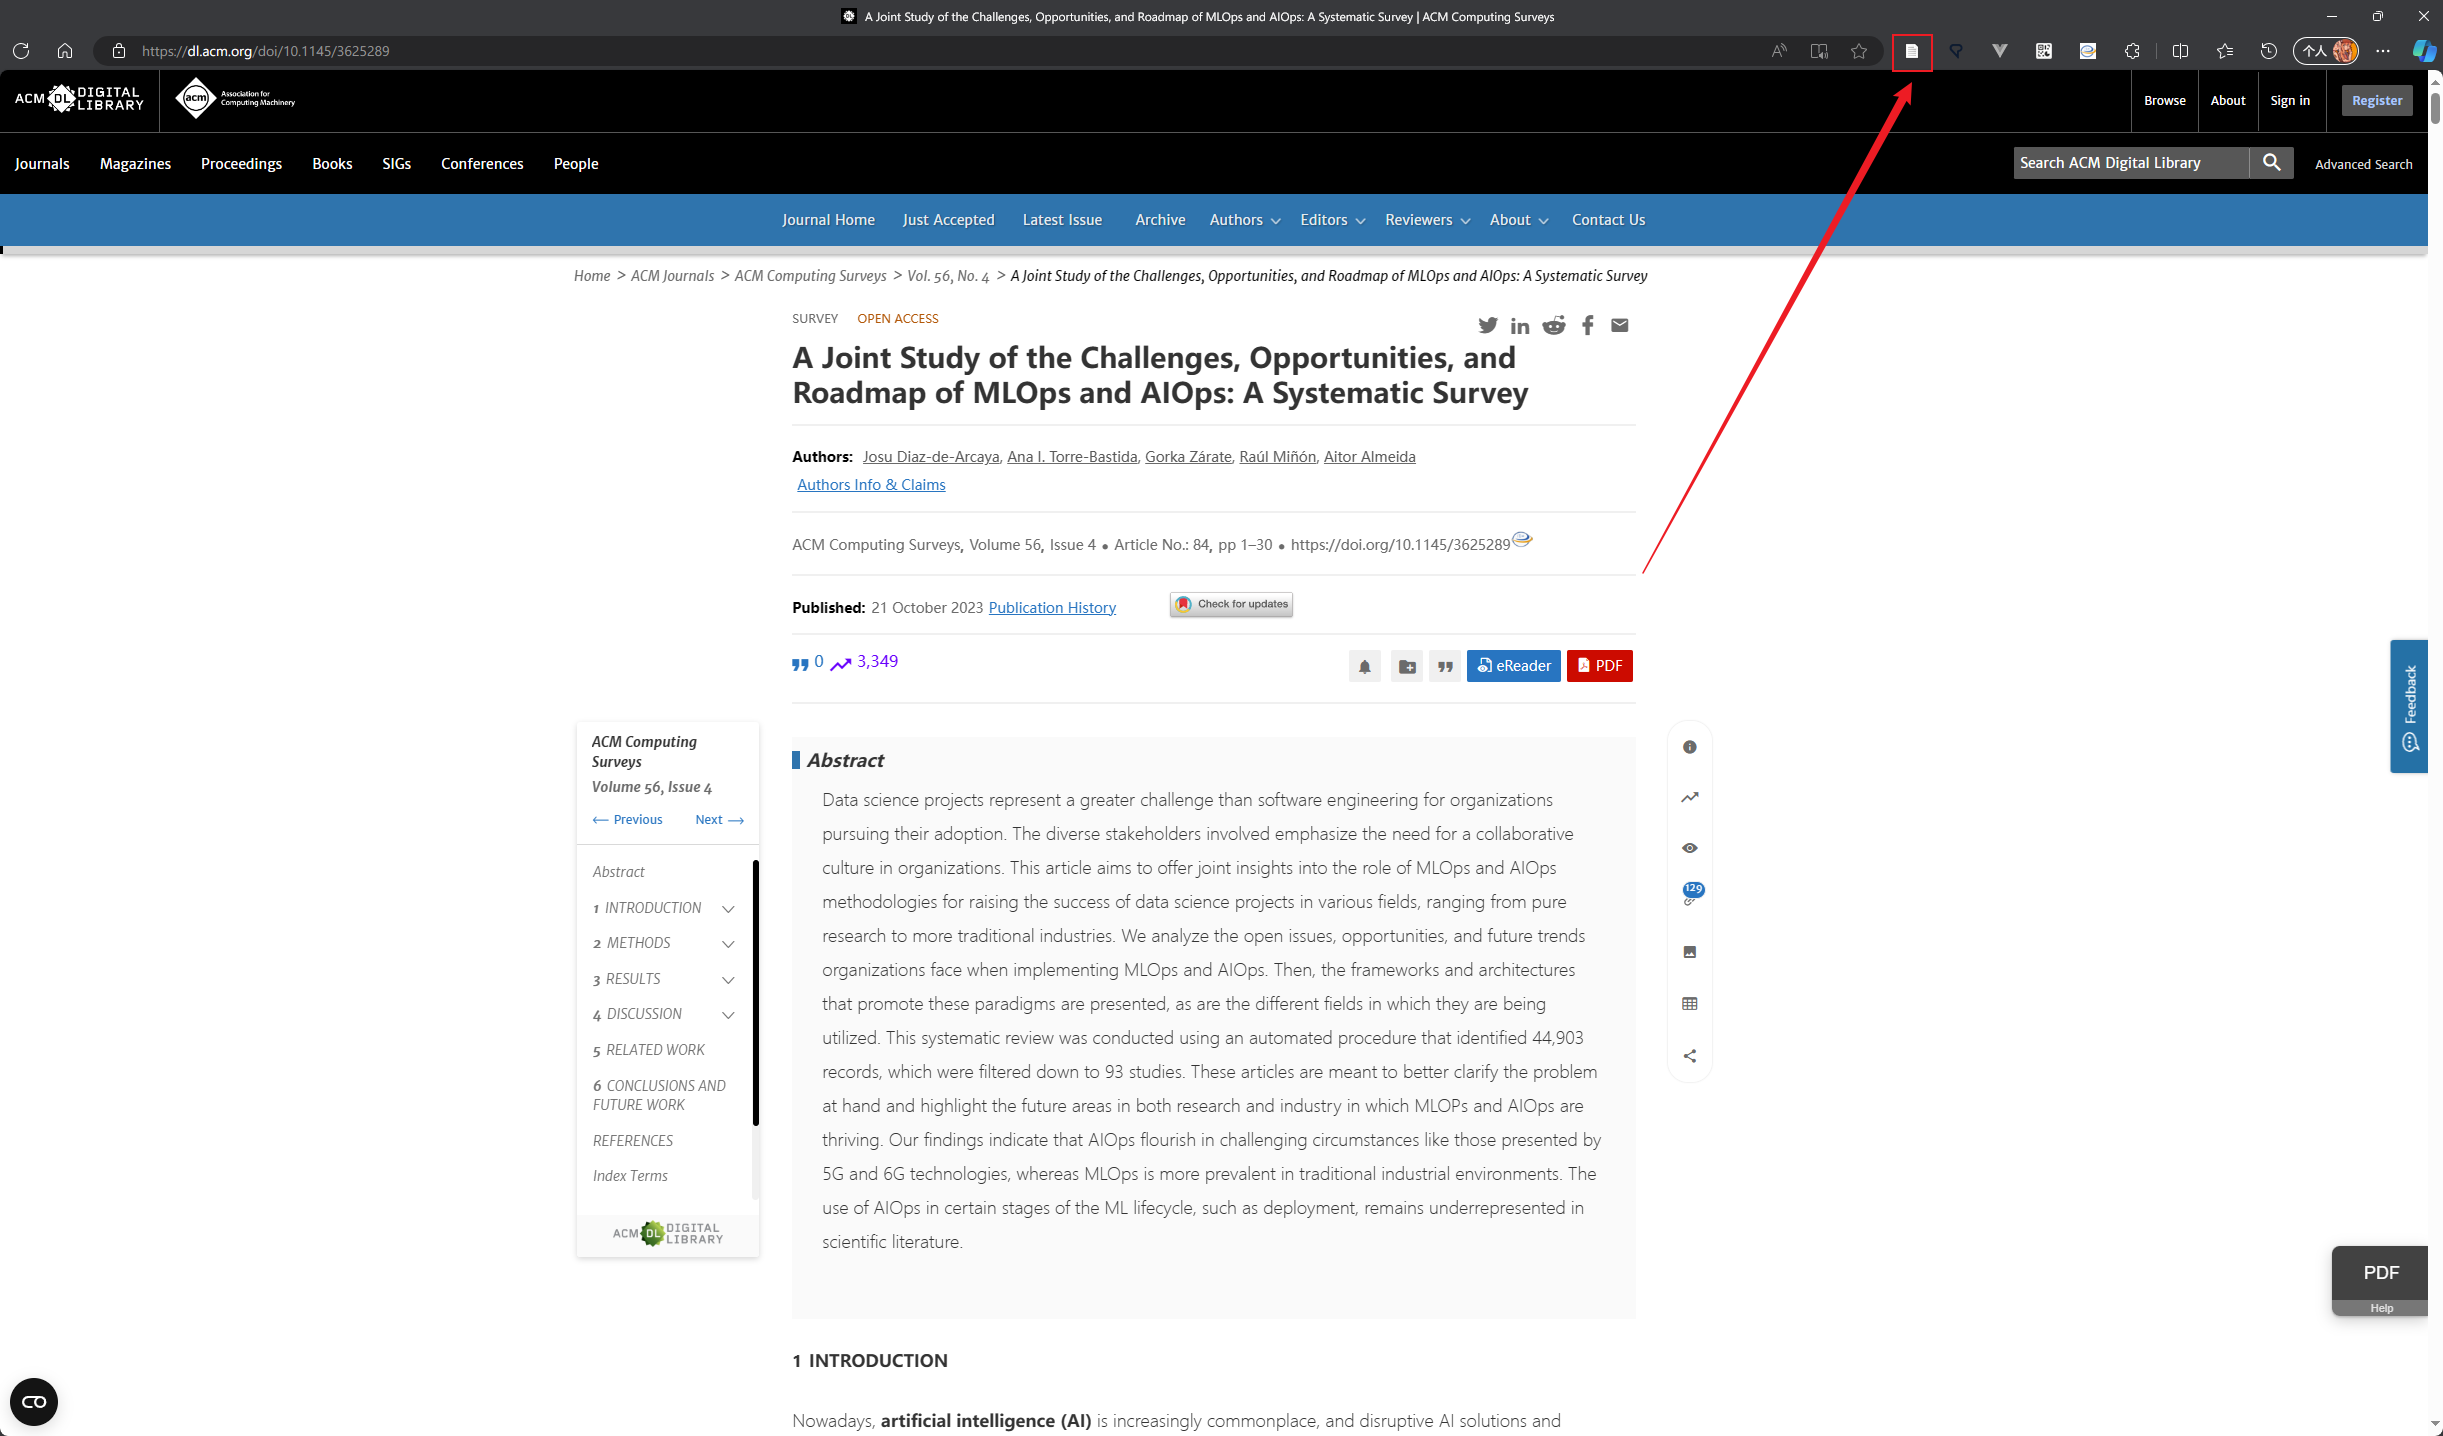Screen dimensions: 2443x1436
Task: Toggle the split screen browser button
Action: (x=2180, y=51)
